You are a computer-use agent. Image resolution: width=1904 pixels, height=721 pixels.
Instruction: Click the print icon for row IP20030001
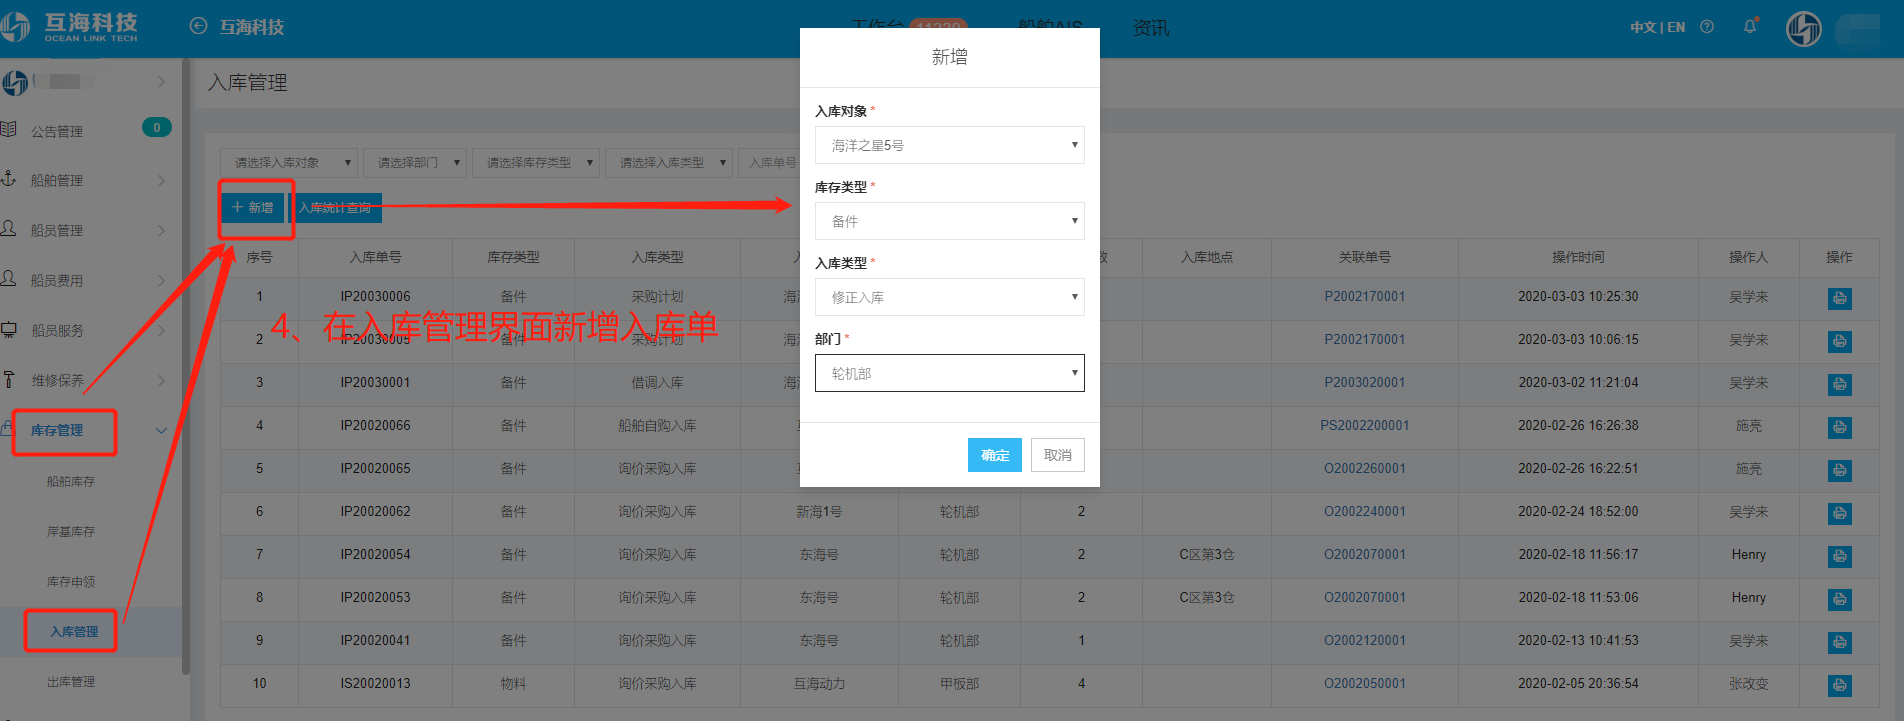click(x=1840, y=384)
